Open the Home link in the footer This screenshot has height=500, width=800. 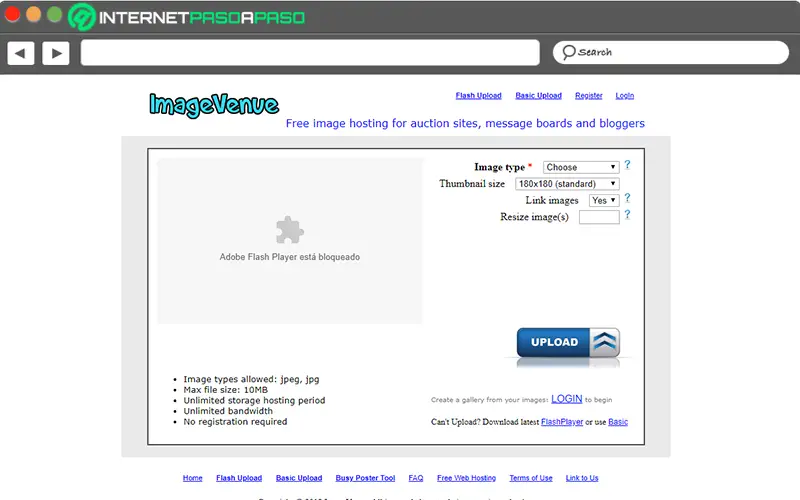(x=192, y=478)
